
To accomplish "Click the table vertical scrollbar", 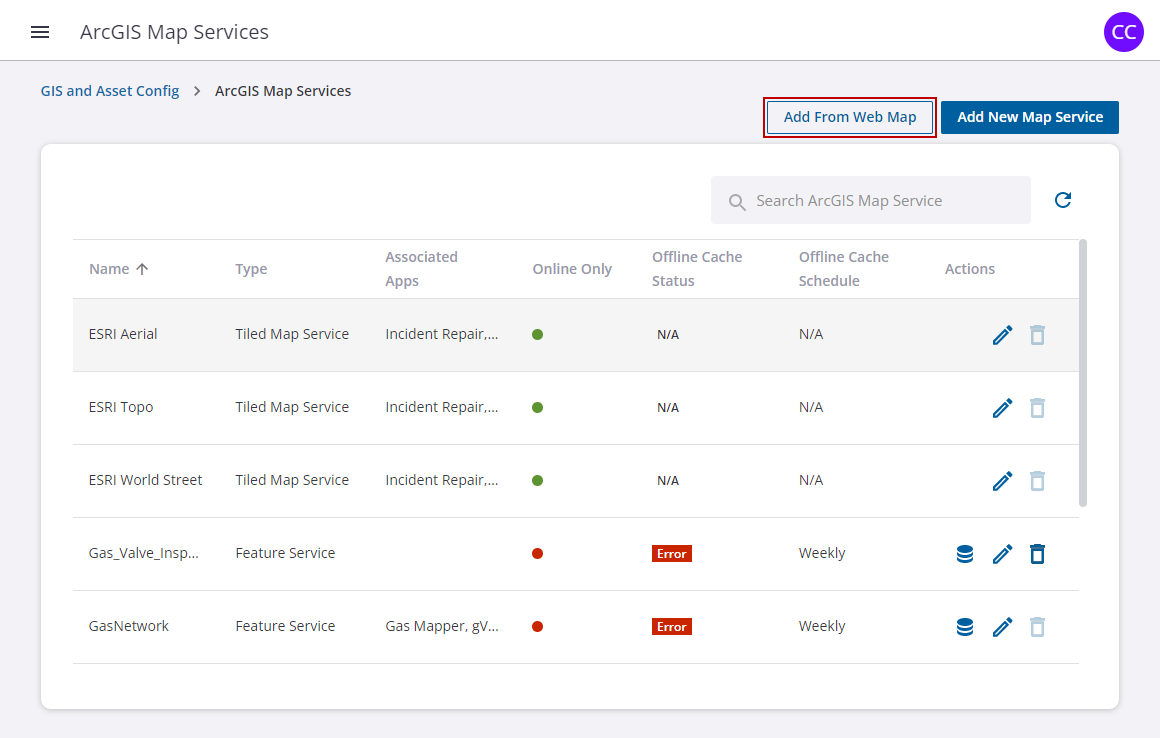I will pos(1083,373).
